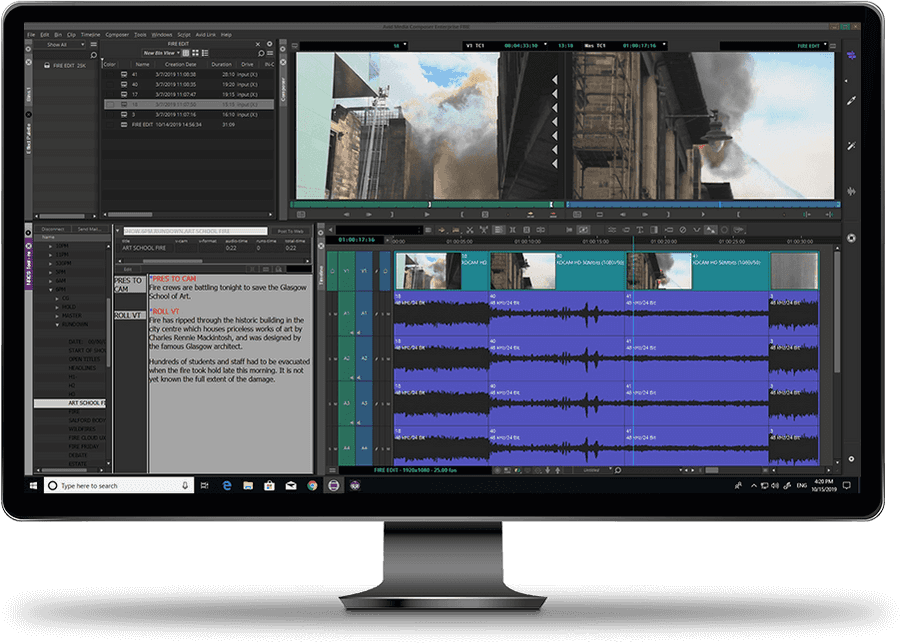The height and width of the screenshot is (643, 900).
Task: Enable the A2 record track selector
Action: 363,357
